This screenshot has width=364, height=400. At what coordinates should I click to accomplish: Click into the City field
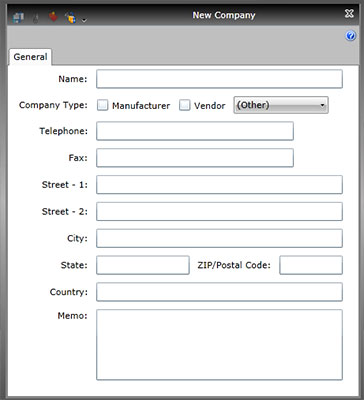(219, 238)
